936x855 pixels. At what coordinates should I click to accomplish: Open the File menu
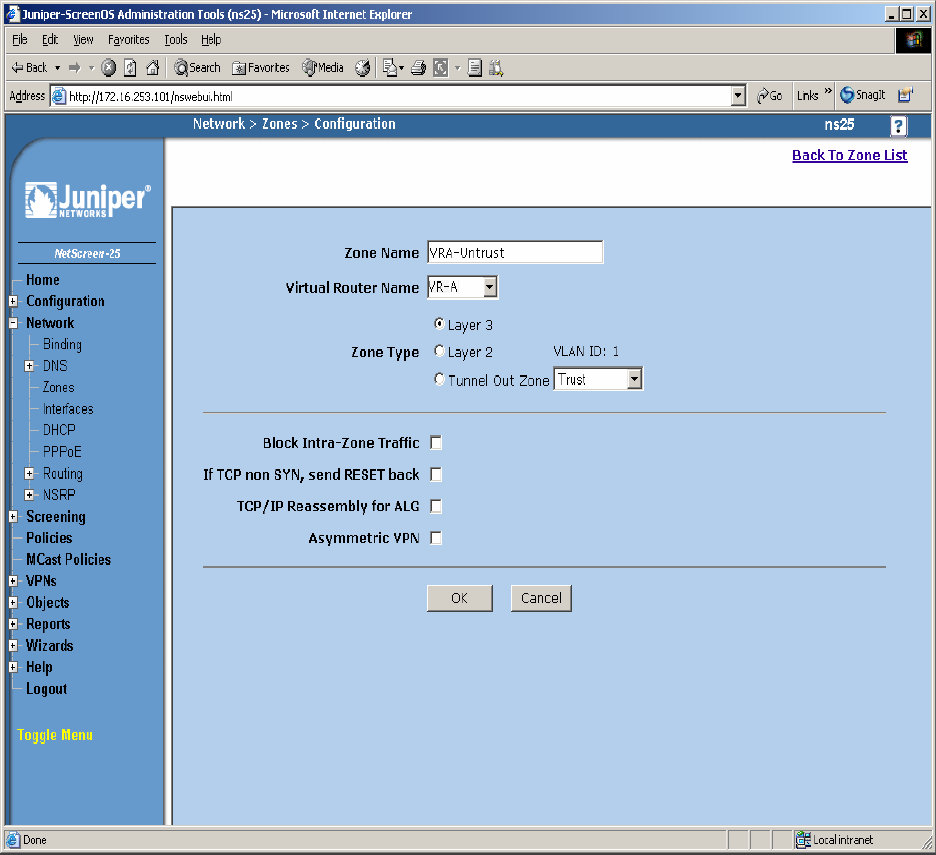coord(20,39)
